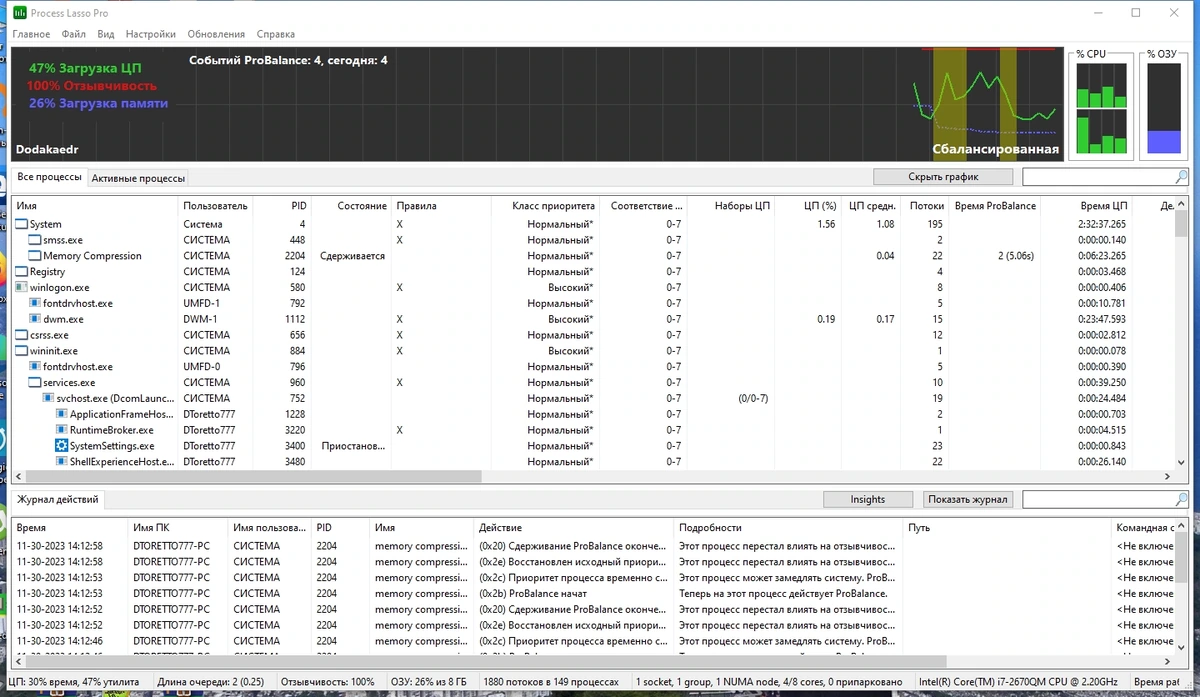This screenshot has height=697, width=1200.
Task: Sort by Потоки column header
Action: (x=925, y=205)
